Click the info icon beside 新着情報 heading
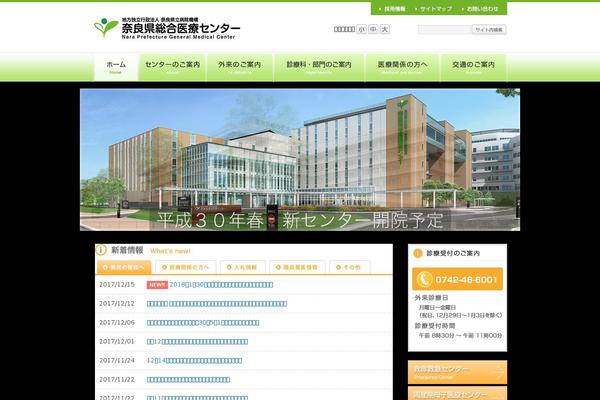 click(101, 250)
